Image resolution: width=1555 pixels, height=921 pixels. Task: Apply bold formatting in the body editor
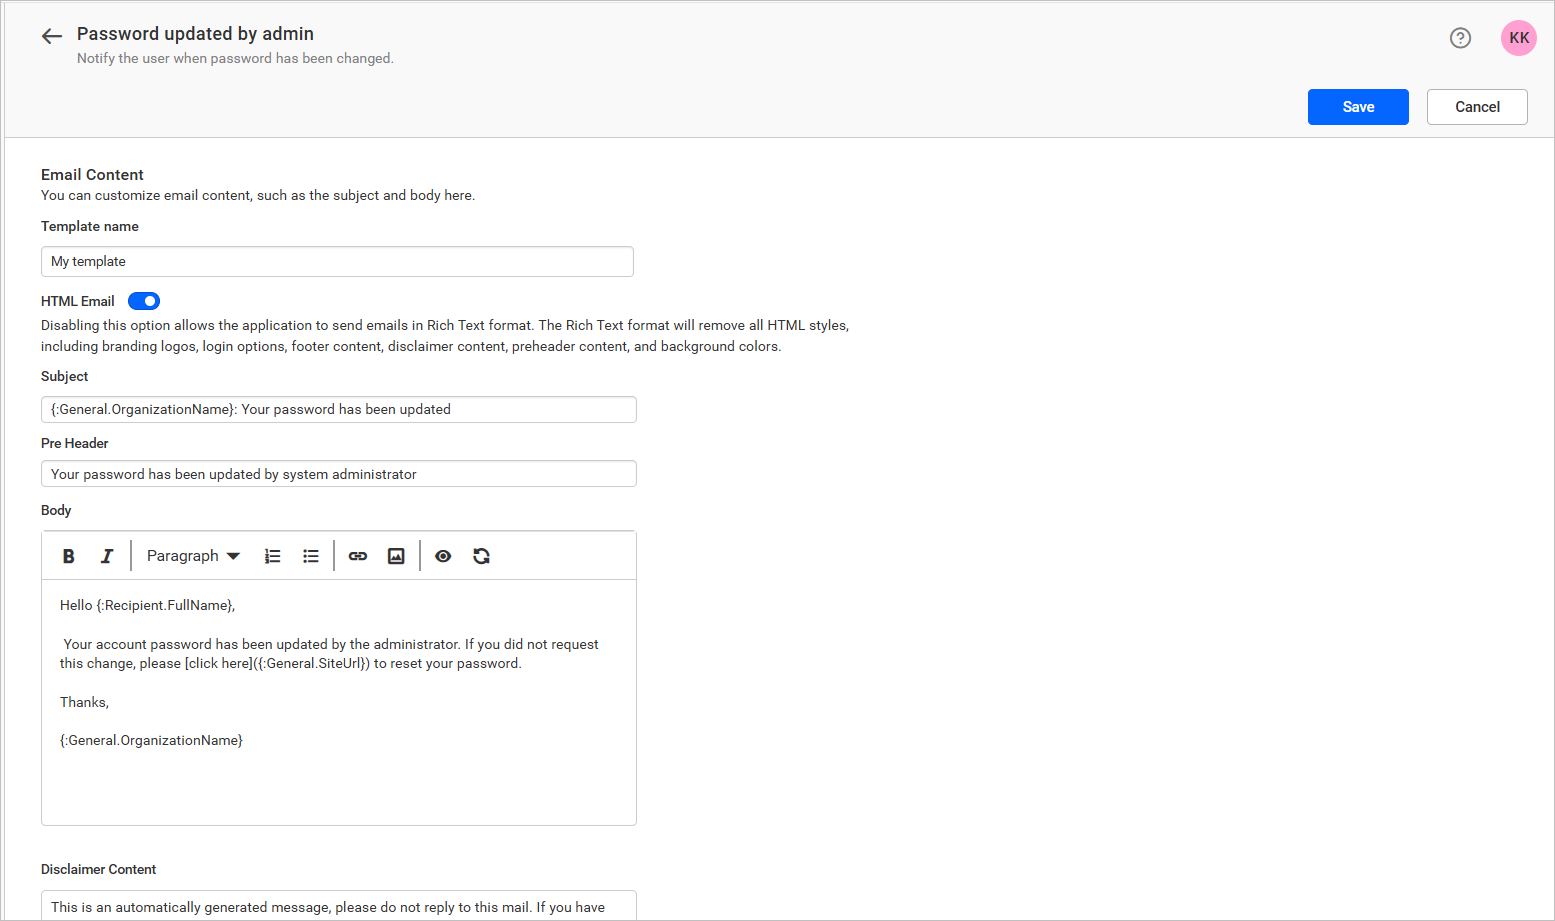click(68, 555)
